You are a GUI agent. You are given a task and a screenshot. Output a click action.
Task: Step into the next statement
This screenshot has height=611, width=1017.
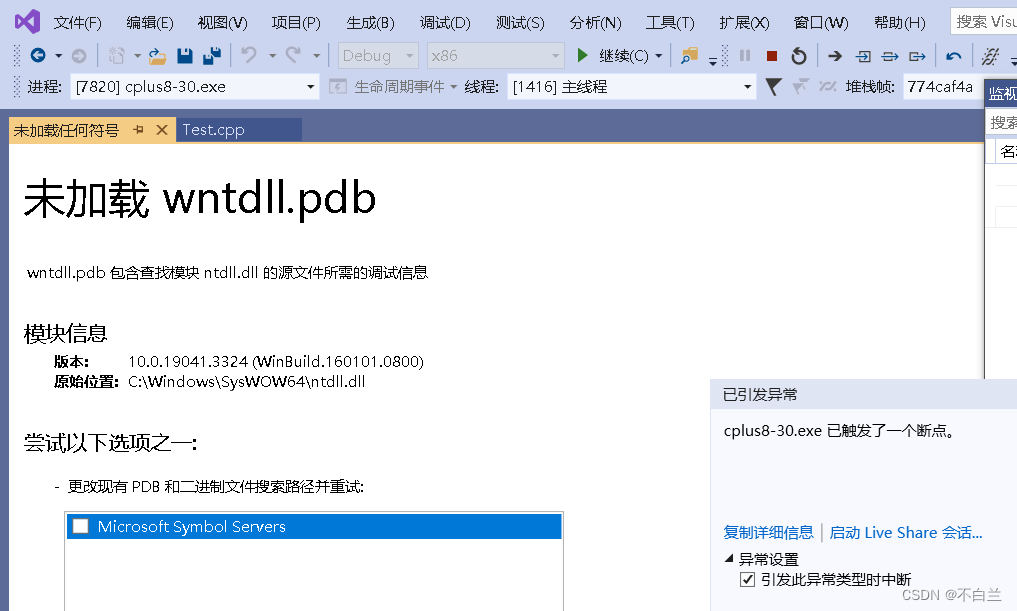[x=863, y=56]
